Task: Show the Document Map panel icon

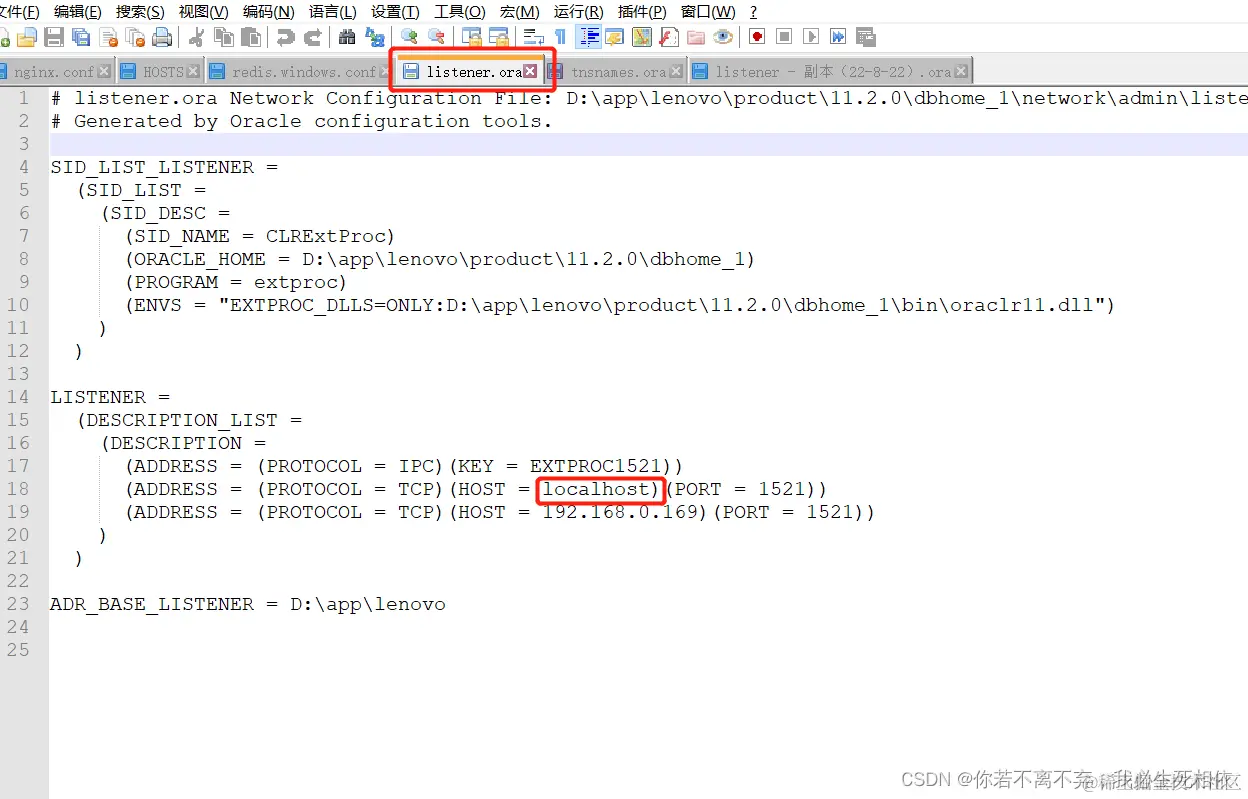Action: tap(641, 37)
